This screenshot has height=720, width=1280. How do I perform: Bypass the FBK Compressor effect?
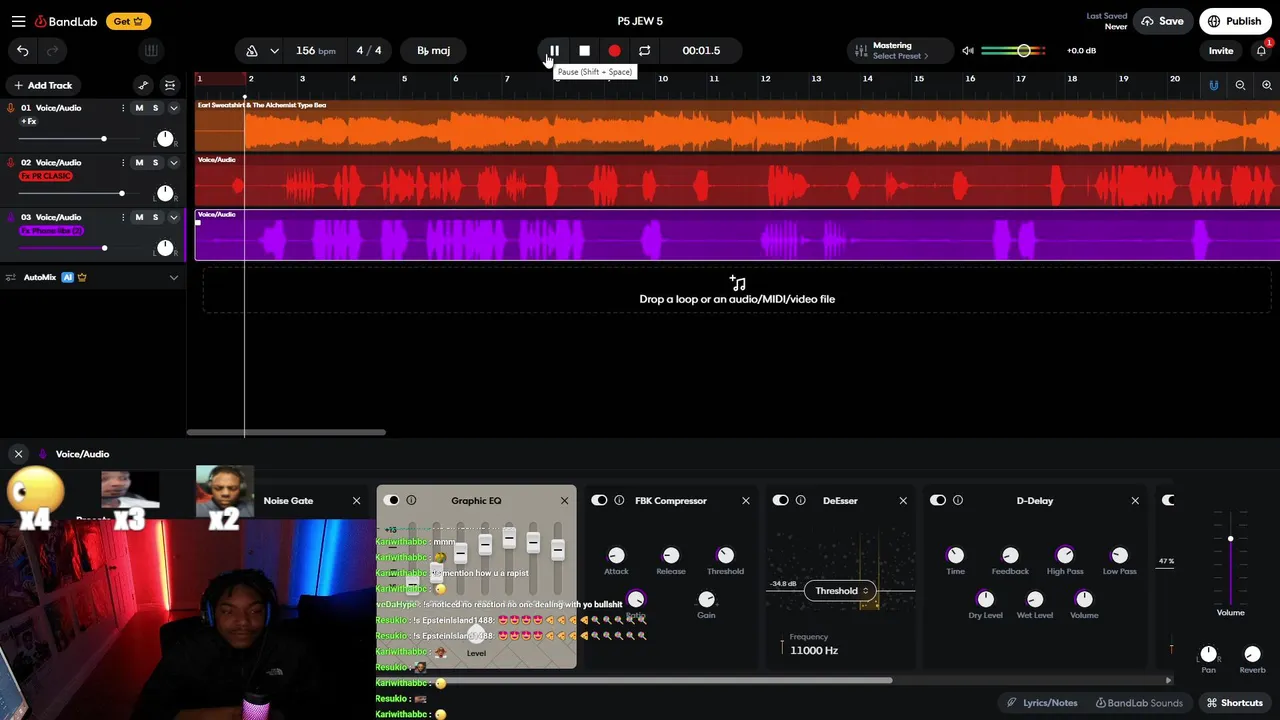tap(599, 501)
